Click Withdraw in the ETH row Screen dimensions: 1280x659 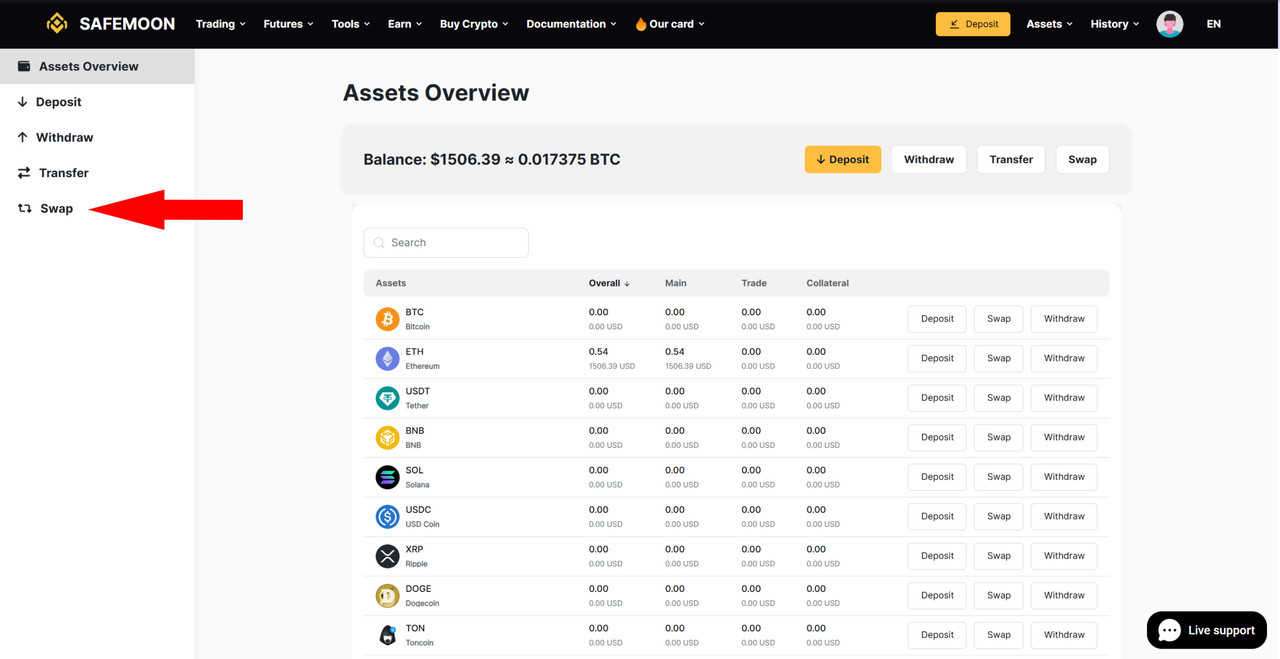(x=1064, y=358)
